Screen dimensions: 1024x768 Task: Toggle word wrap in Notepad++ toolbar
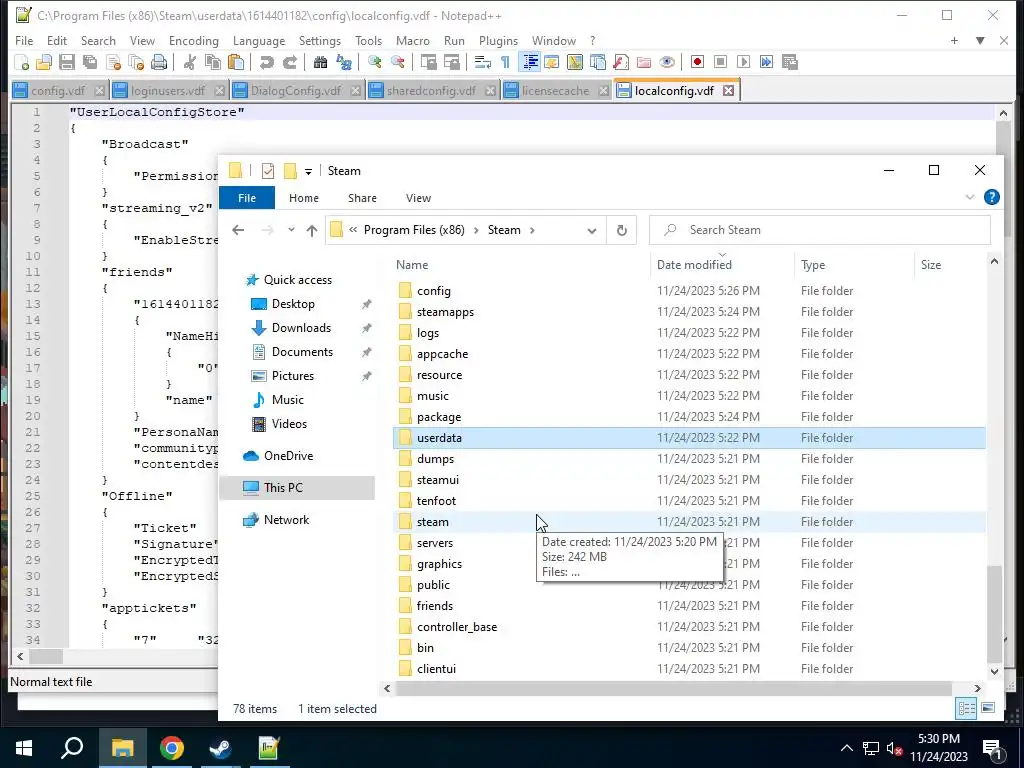[483, 62]
